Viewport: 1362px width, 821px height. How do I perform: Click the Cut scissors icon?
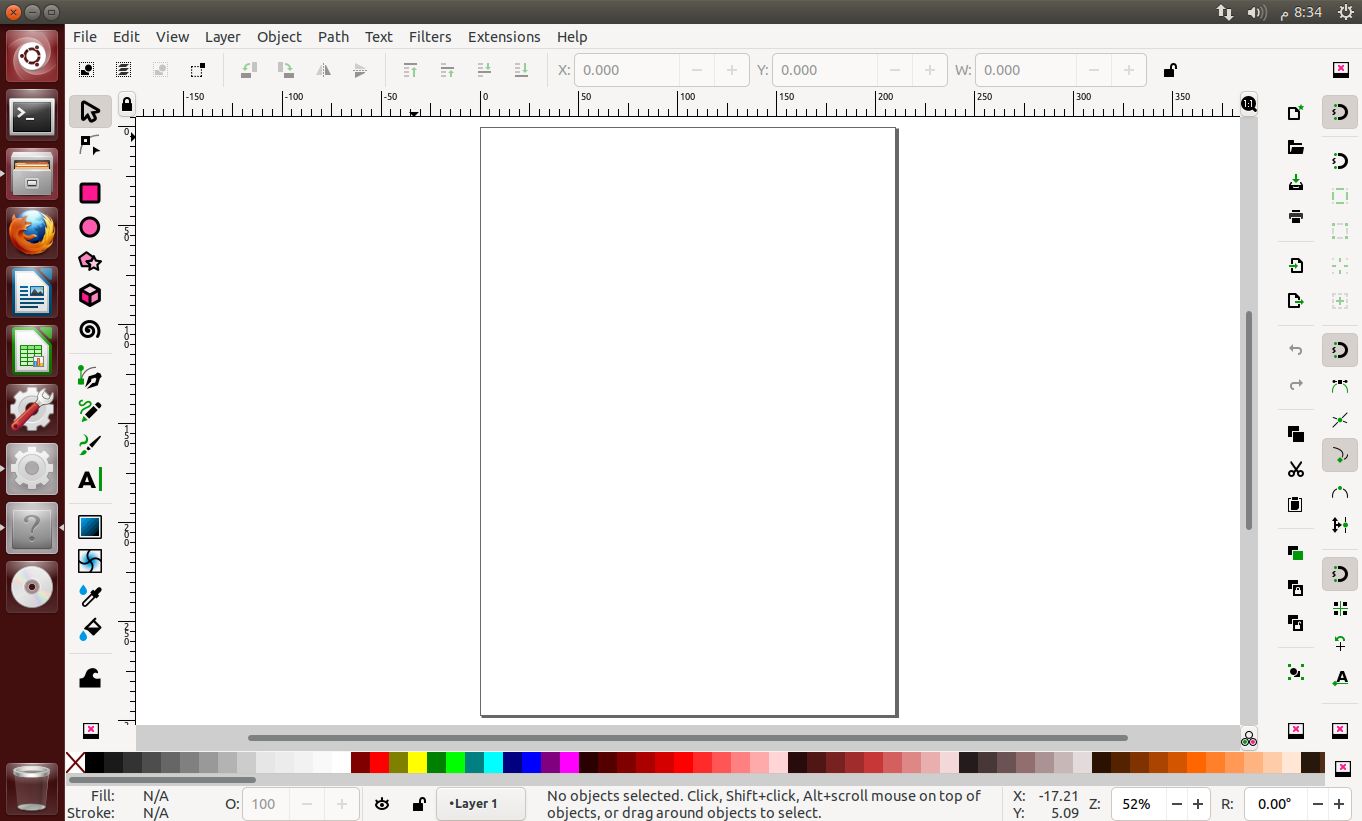[x=1296, y=469]
